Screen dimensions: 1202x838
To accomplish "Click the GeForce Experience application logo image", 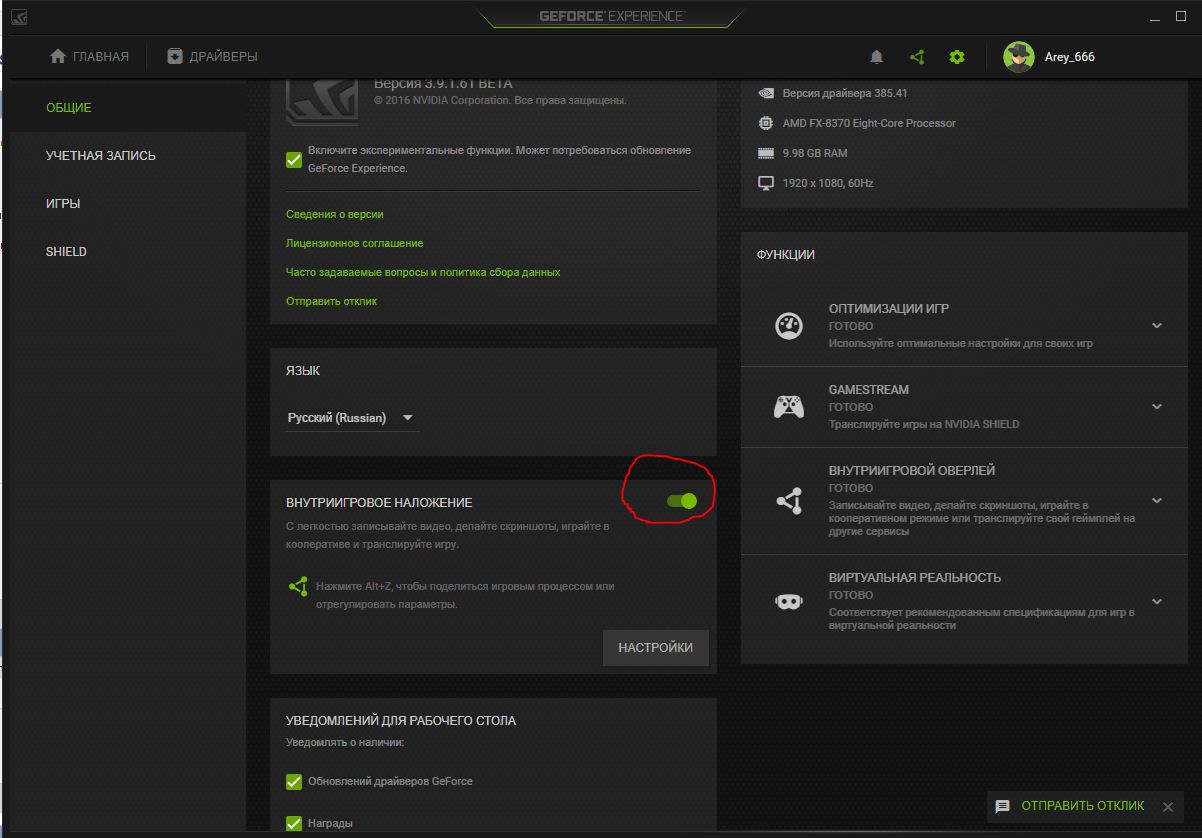I will 322,100.
